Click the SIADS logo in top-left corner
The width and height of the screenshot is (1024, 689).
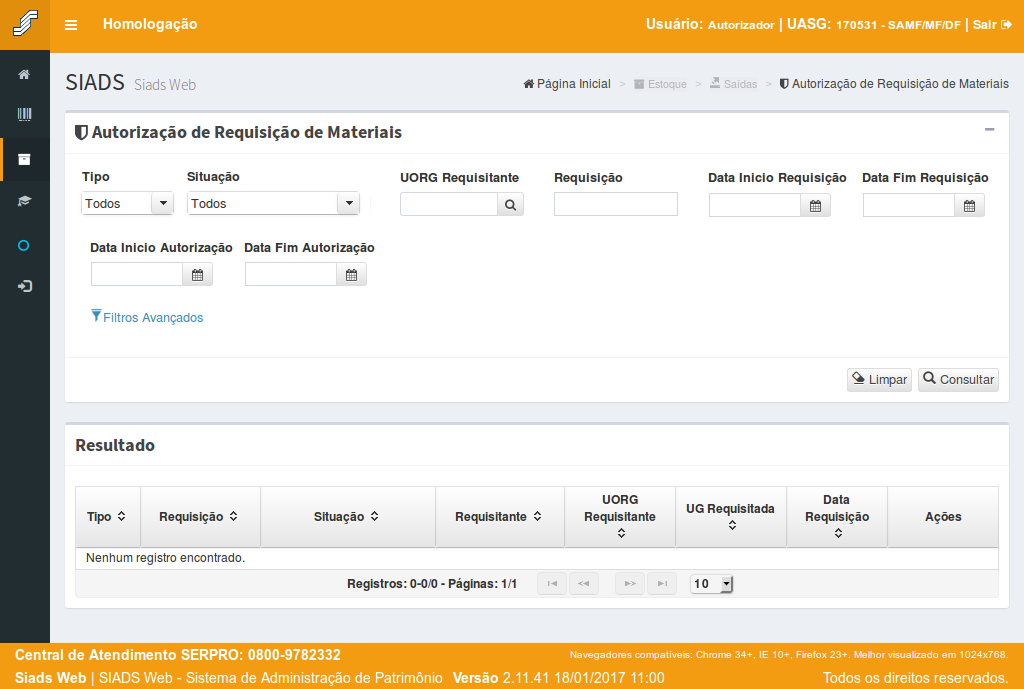pos(25,24)
